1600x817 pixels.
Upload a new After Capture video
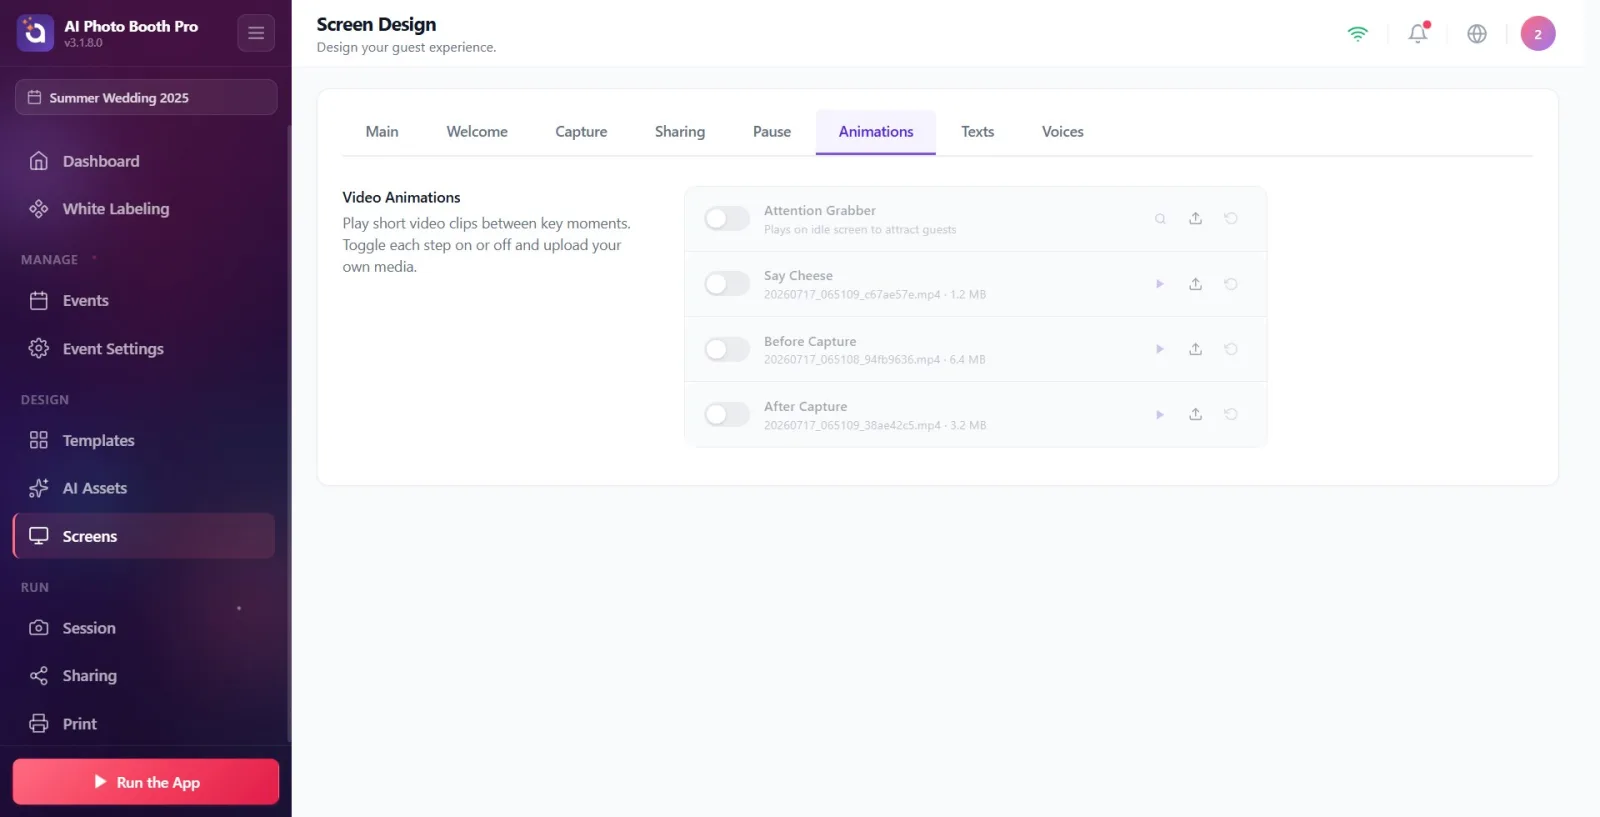pyautogui.click(x=1195, y=414)
